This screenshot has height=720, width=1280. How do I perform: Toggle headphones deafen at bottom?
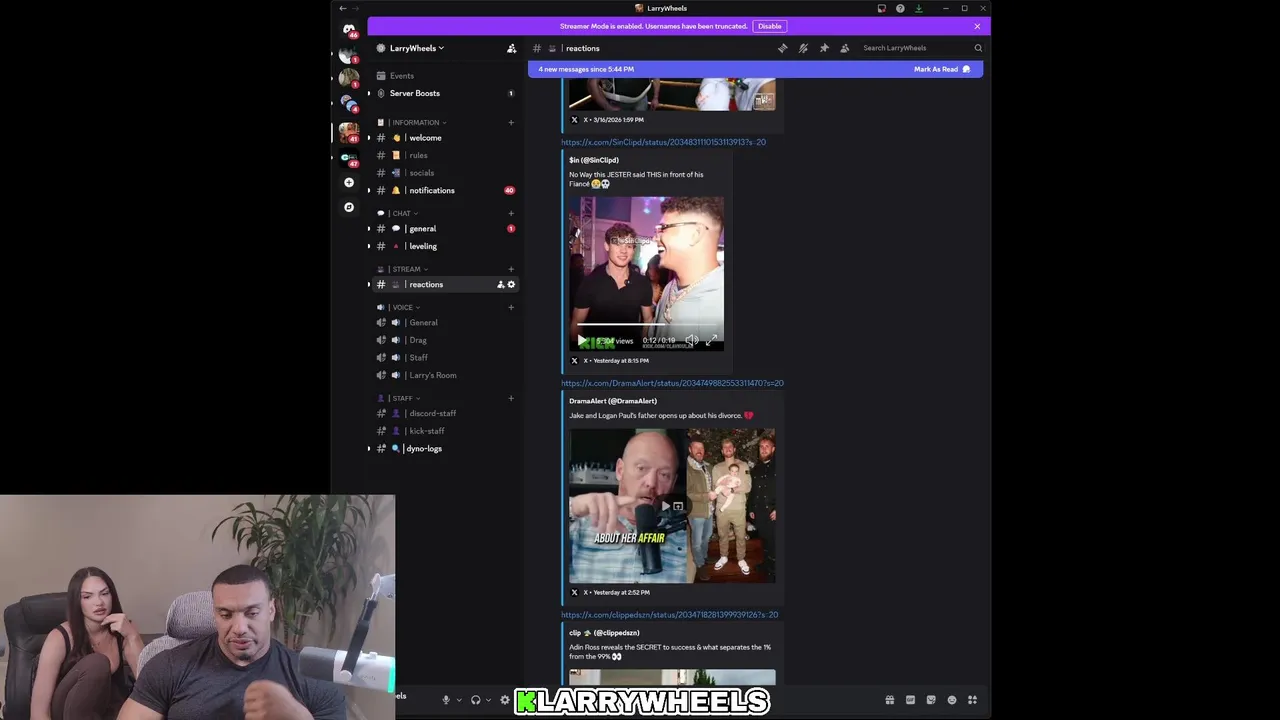click(x=475, y=700)
